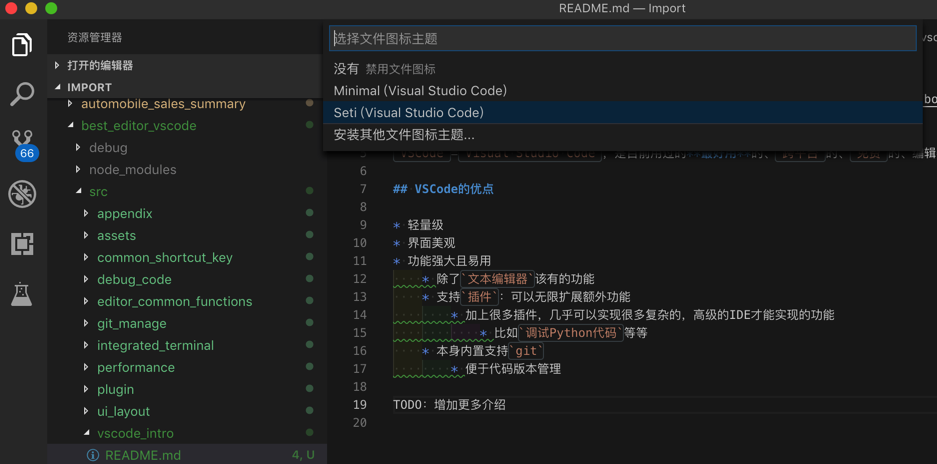Viewport: 937px width, 464px height.
Task: Click line number 7 in the gutter
Action: [x=363, y=189]
